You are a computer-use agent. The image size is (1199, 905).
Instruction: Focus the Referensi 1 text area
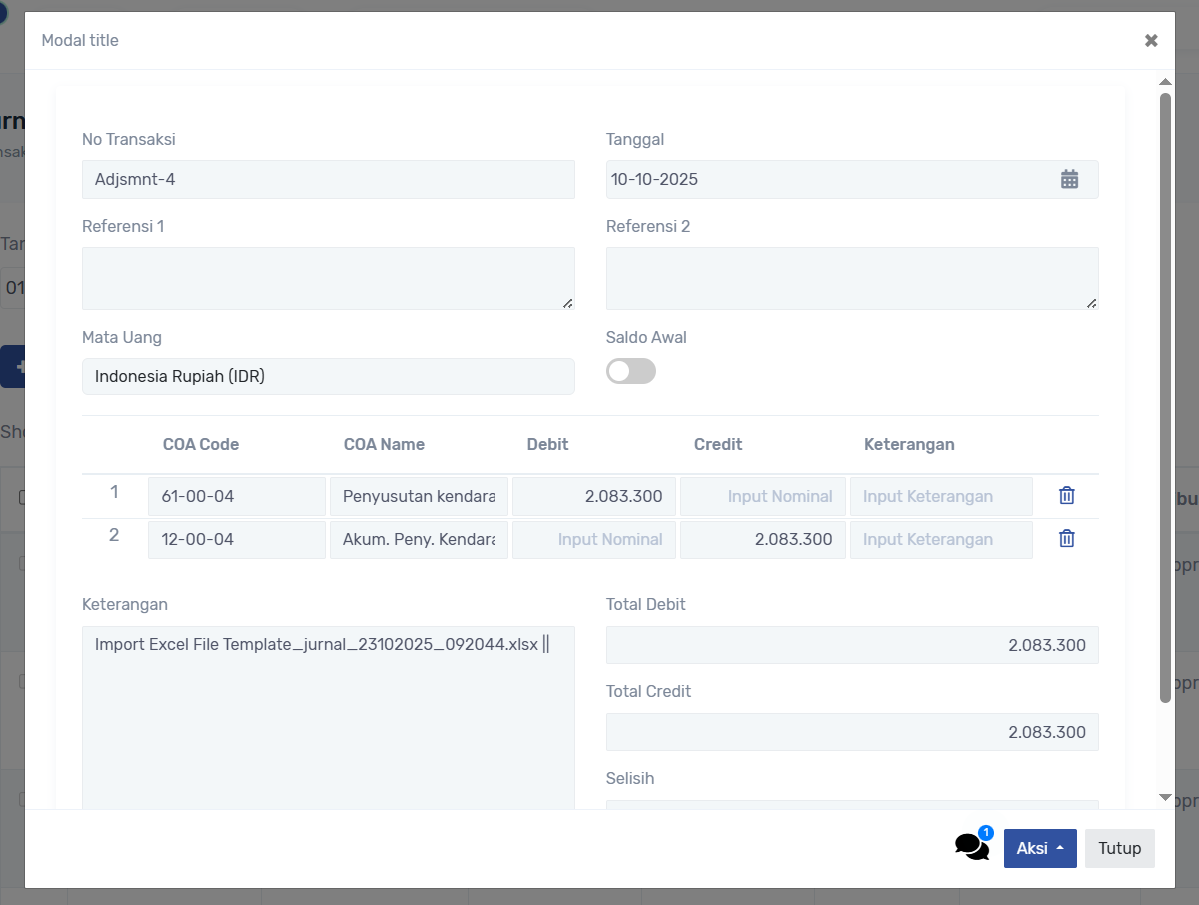(328, 278)
